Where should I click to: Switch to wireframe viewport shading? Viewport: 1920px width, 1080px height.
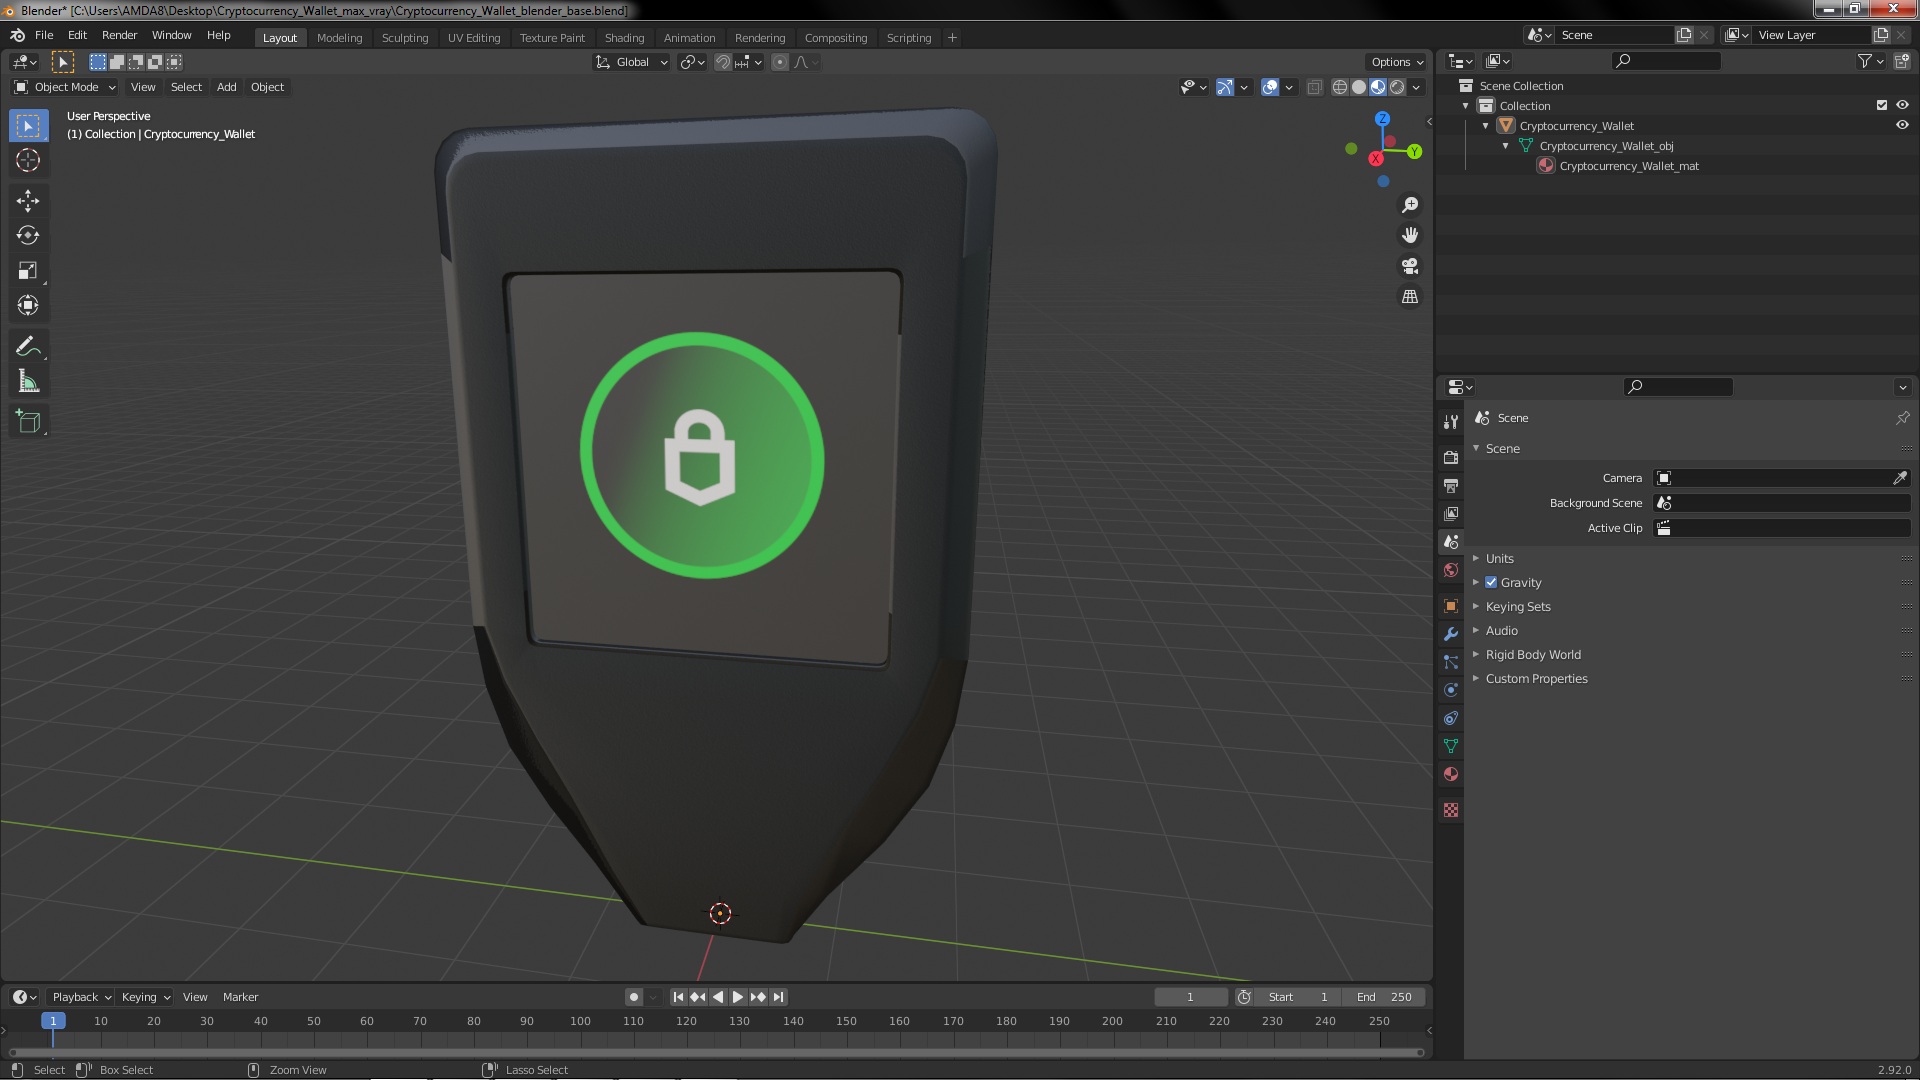(1340, 87)
